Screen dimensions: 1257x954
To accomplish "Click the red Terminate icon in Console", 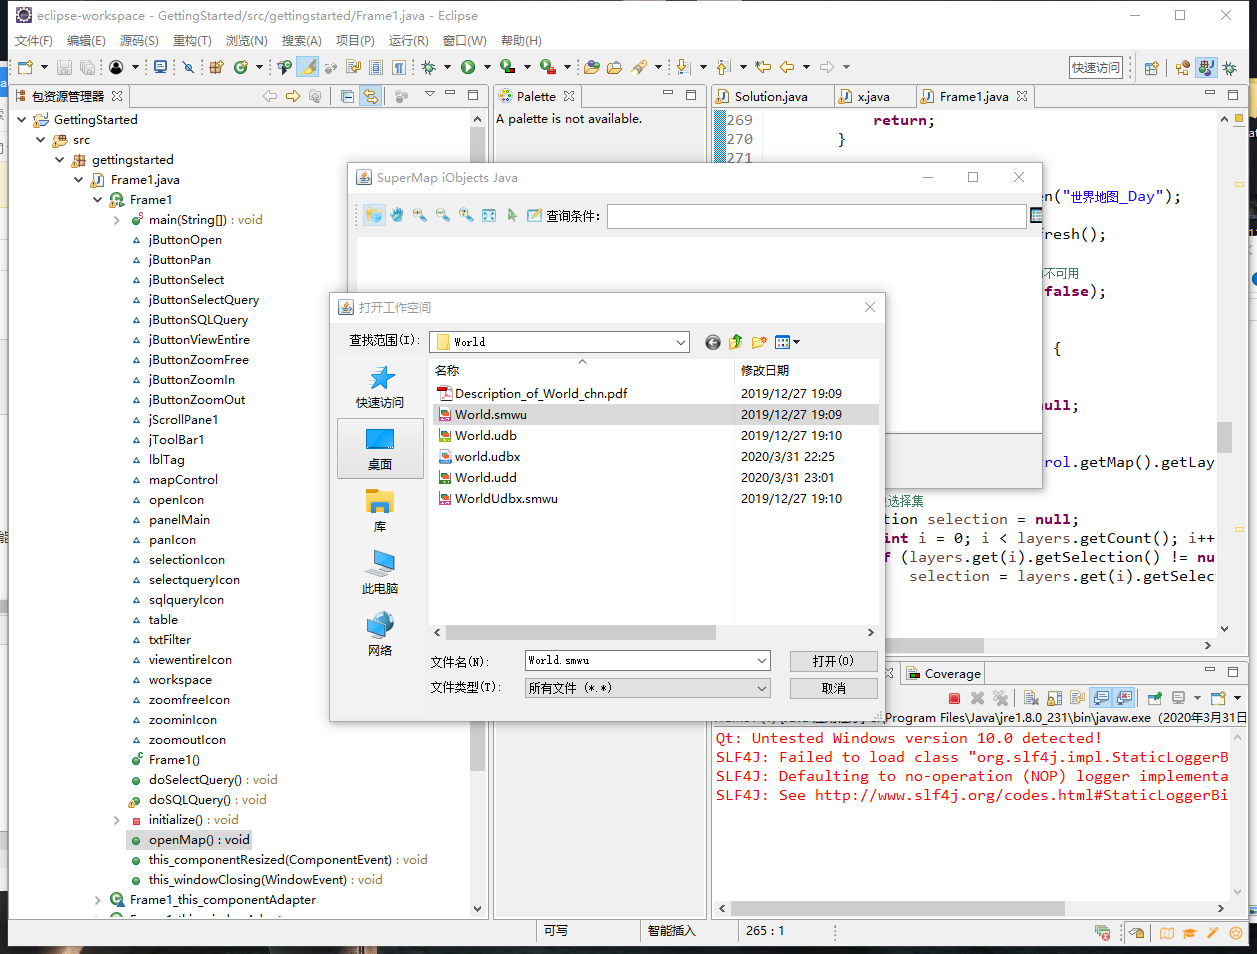I will pos(954,698).
